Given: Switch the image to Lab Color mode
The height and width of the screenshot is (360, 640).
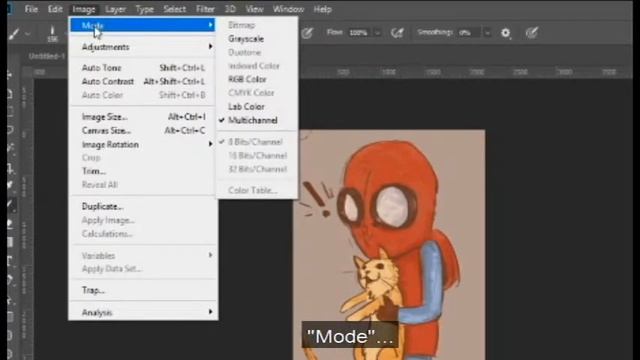Looking at the screenshot, I should 257,107.
